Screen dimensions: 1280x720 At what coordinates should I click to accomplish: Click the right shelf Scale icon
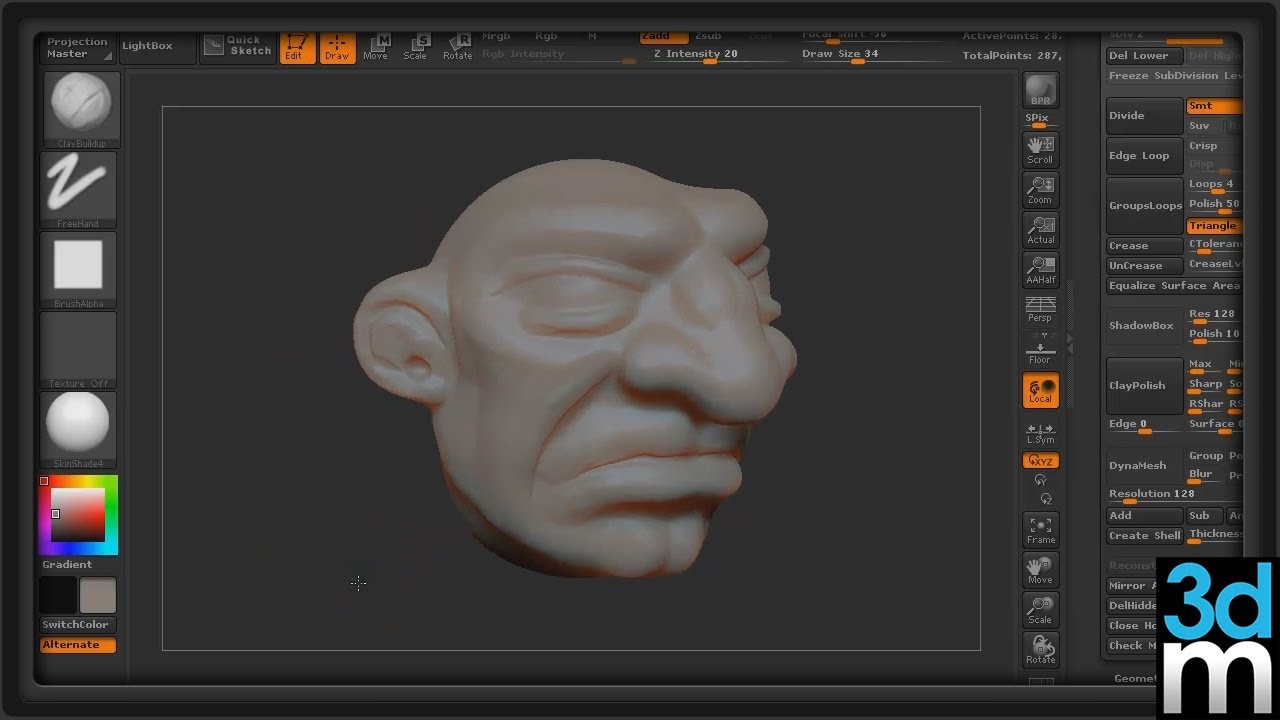pyautogui.click(x=1041, y=610)
